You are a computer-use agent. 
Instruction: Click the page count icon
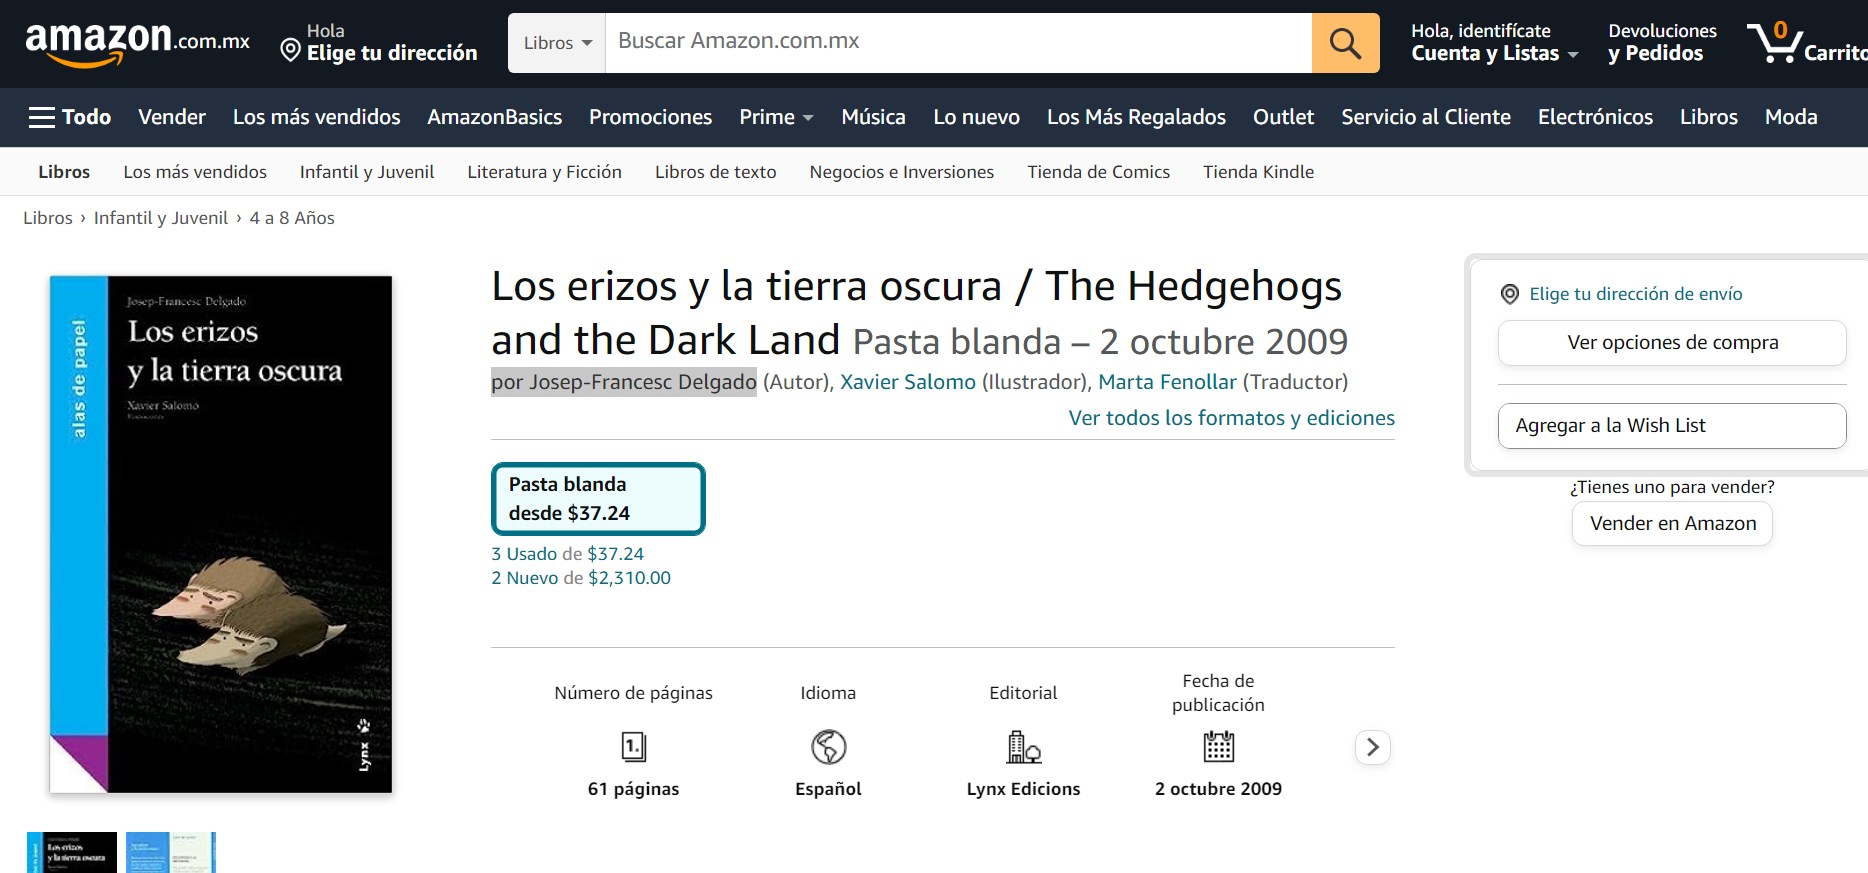tap(633, 747)
